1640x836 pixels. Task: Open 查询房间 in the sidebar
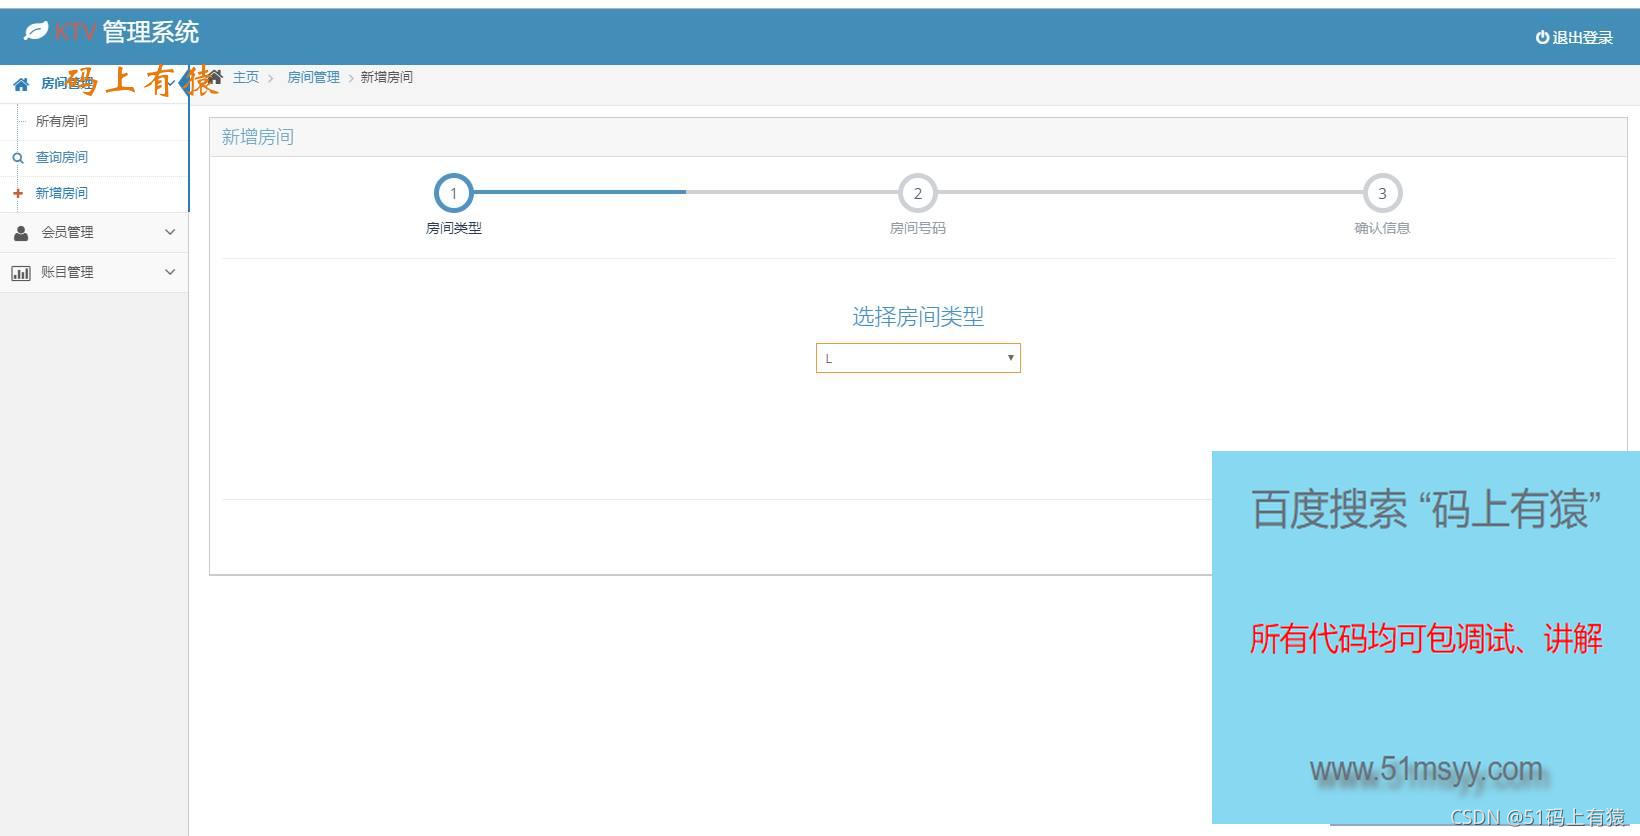(62, 157)
